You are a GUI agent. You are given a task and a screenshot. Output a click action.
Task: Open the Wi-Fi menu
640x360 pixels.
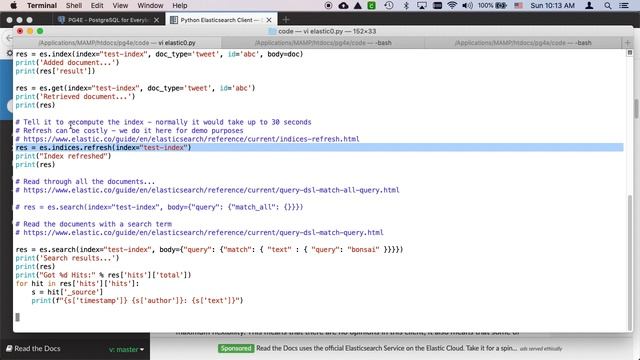coord(452,5)
